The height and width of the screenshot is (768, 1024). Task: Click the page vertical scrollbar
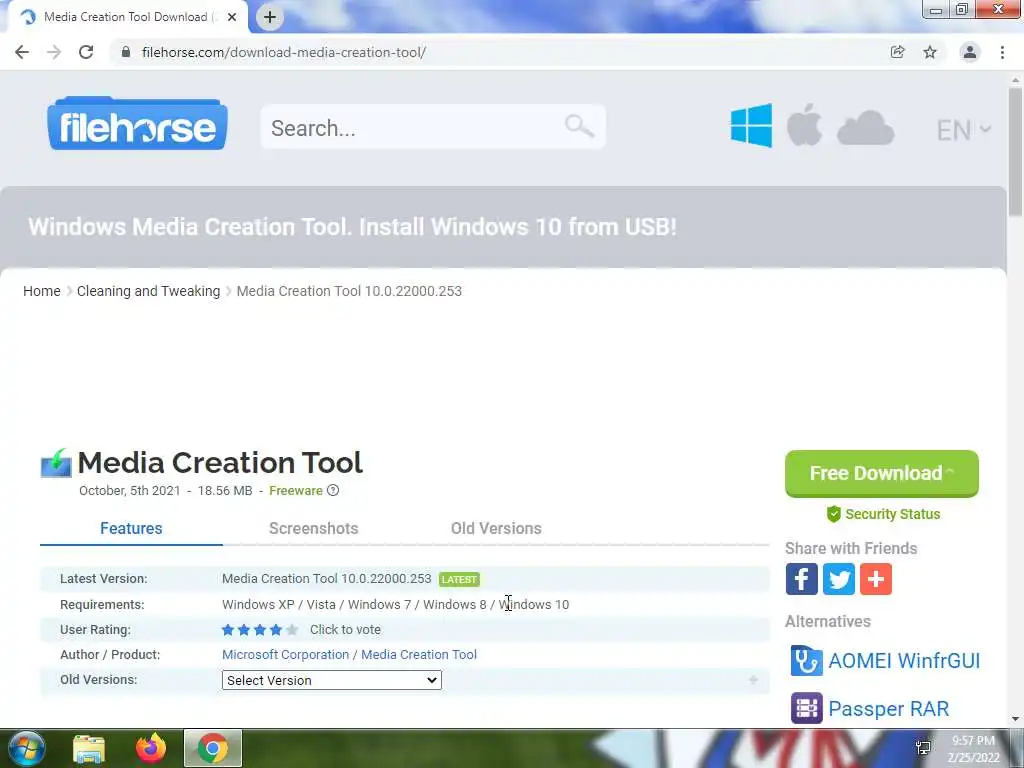click(1015, 150)
